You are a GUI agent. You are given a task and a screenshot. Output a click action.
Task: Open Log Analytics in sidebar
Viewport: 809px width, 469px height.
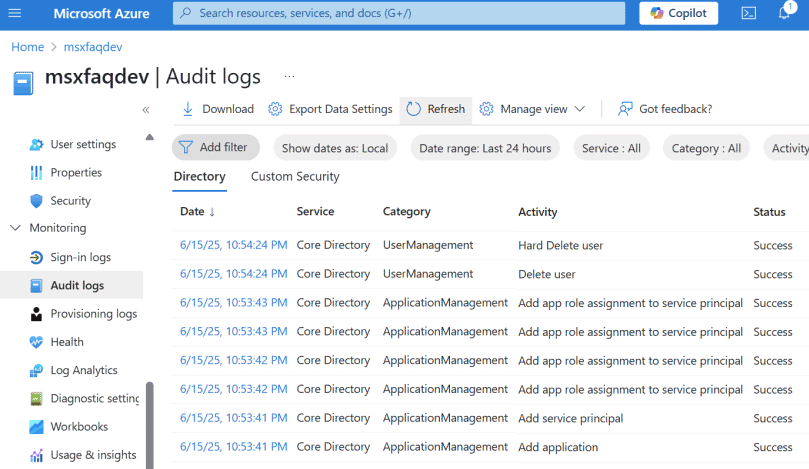(x=84, y=370)
